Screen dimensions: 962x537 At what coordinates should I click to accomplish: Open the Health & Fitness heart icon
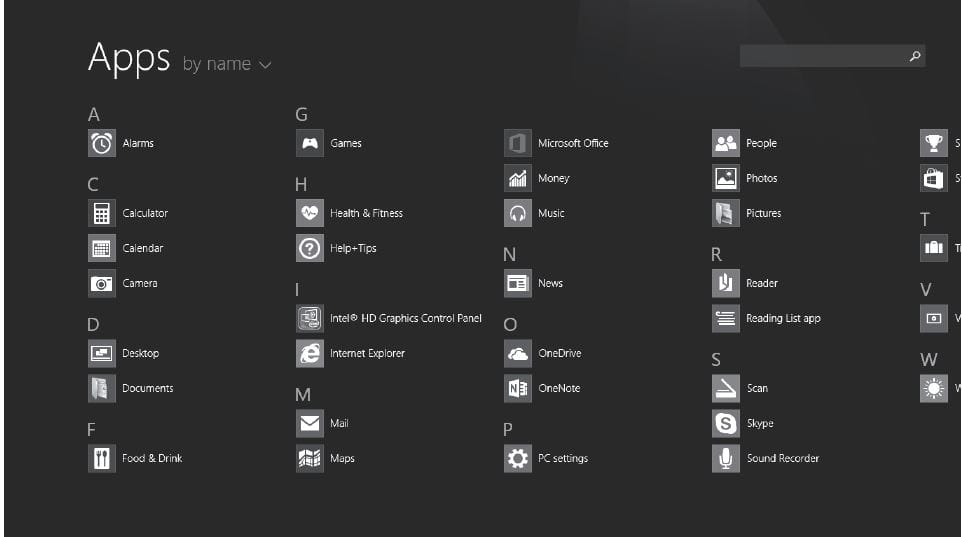310,214
